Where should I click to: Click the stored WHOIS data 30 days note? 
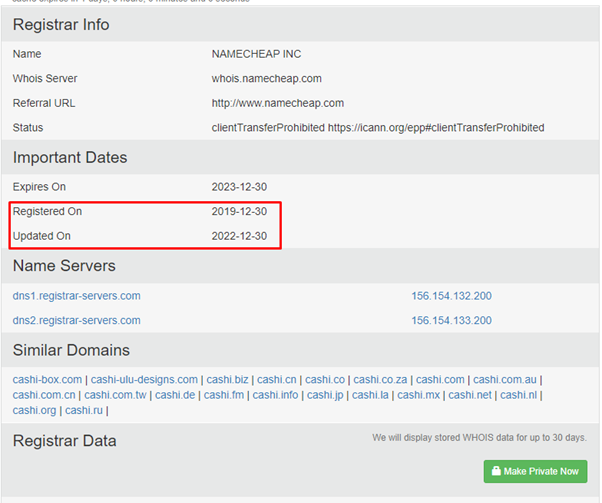pyautogui.click(x=479, y=438)
